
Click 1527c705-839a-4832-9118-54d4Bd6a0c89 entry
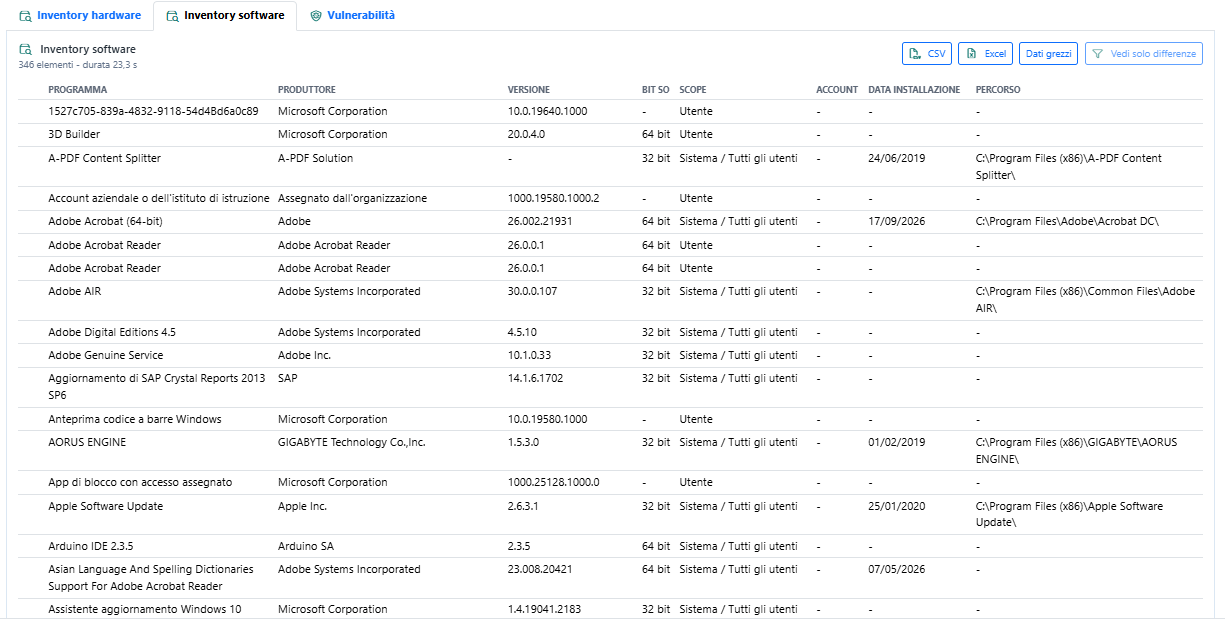(153, 111)
